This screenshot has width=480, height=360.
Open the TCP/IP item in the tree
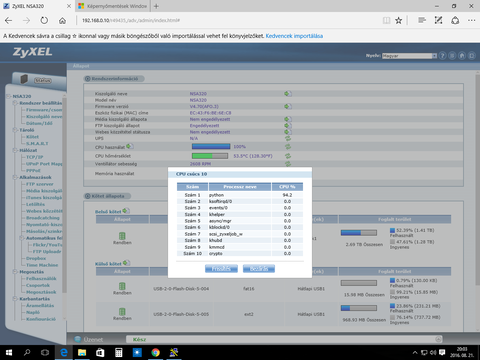click(x=34, y=157)
